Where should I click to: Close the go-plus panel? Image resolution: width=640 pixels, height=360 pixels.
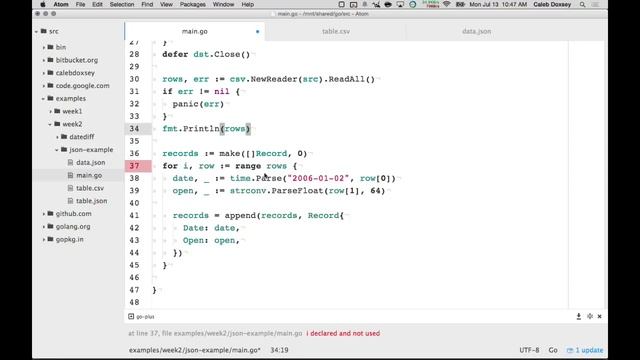pos(600,316)
